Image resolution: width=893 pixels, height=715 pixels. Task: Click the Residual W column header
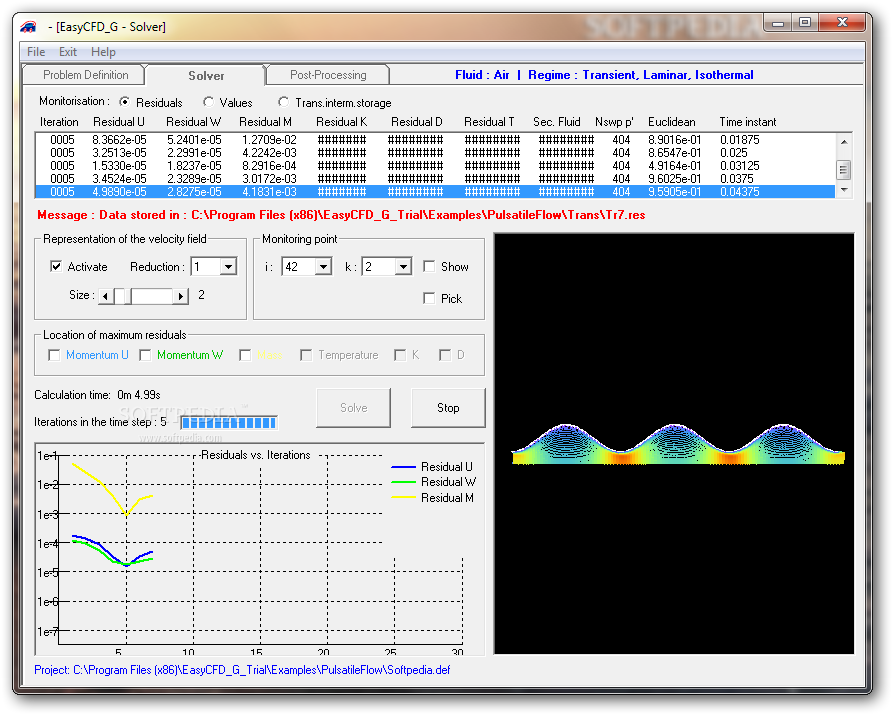tap(194, 122)
